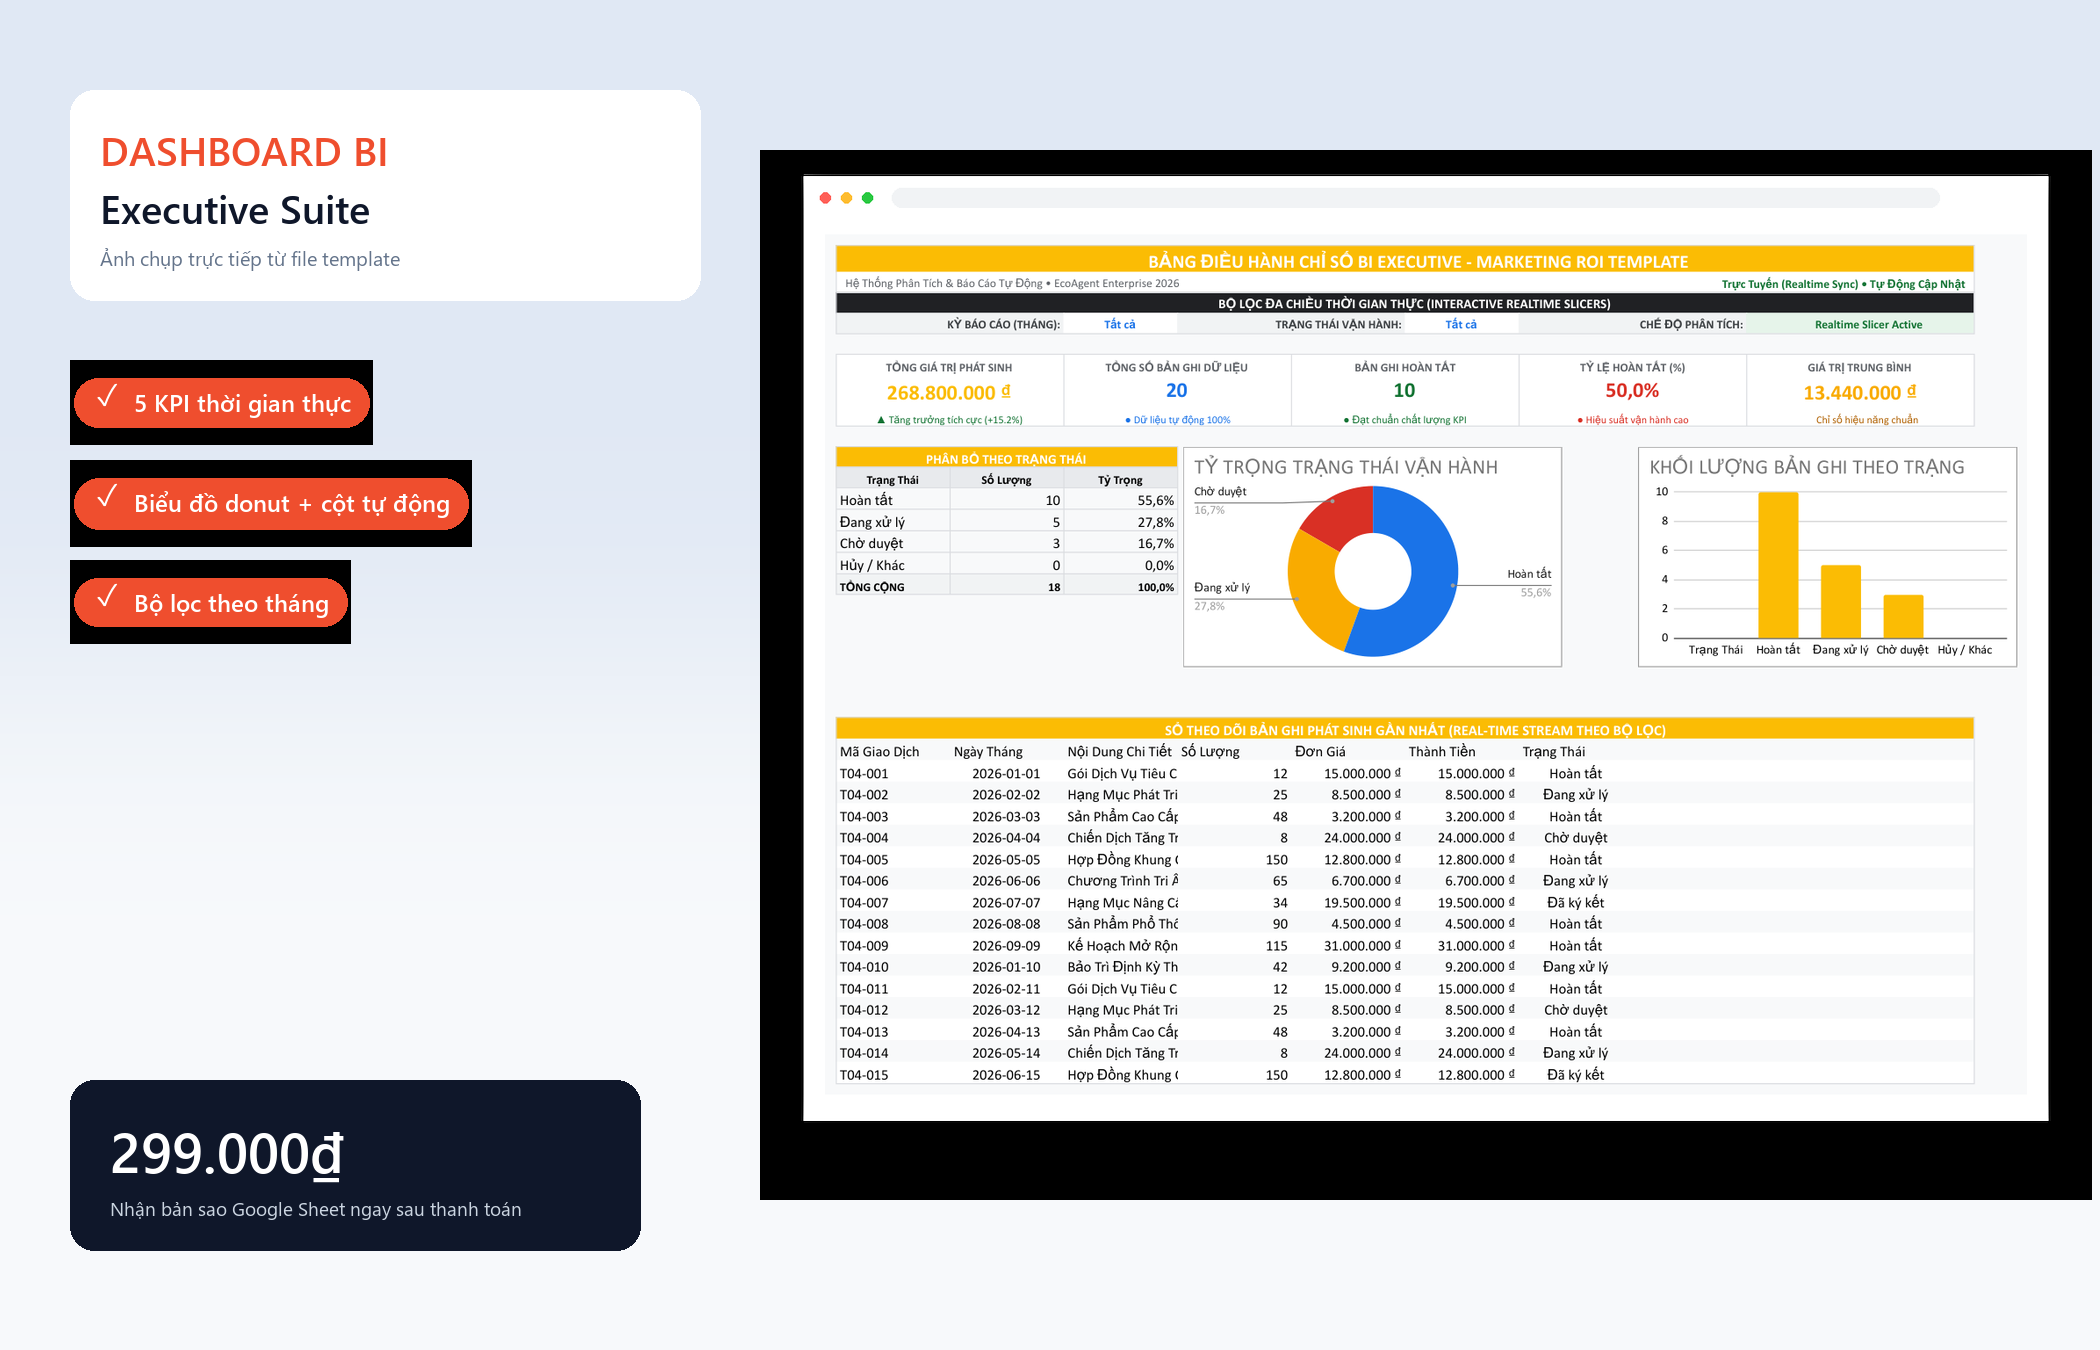2100x1350 pixels.
Task: Click the 'Chờ duyệt' bar in the bar chart
Action: (1903, 616)
